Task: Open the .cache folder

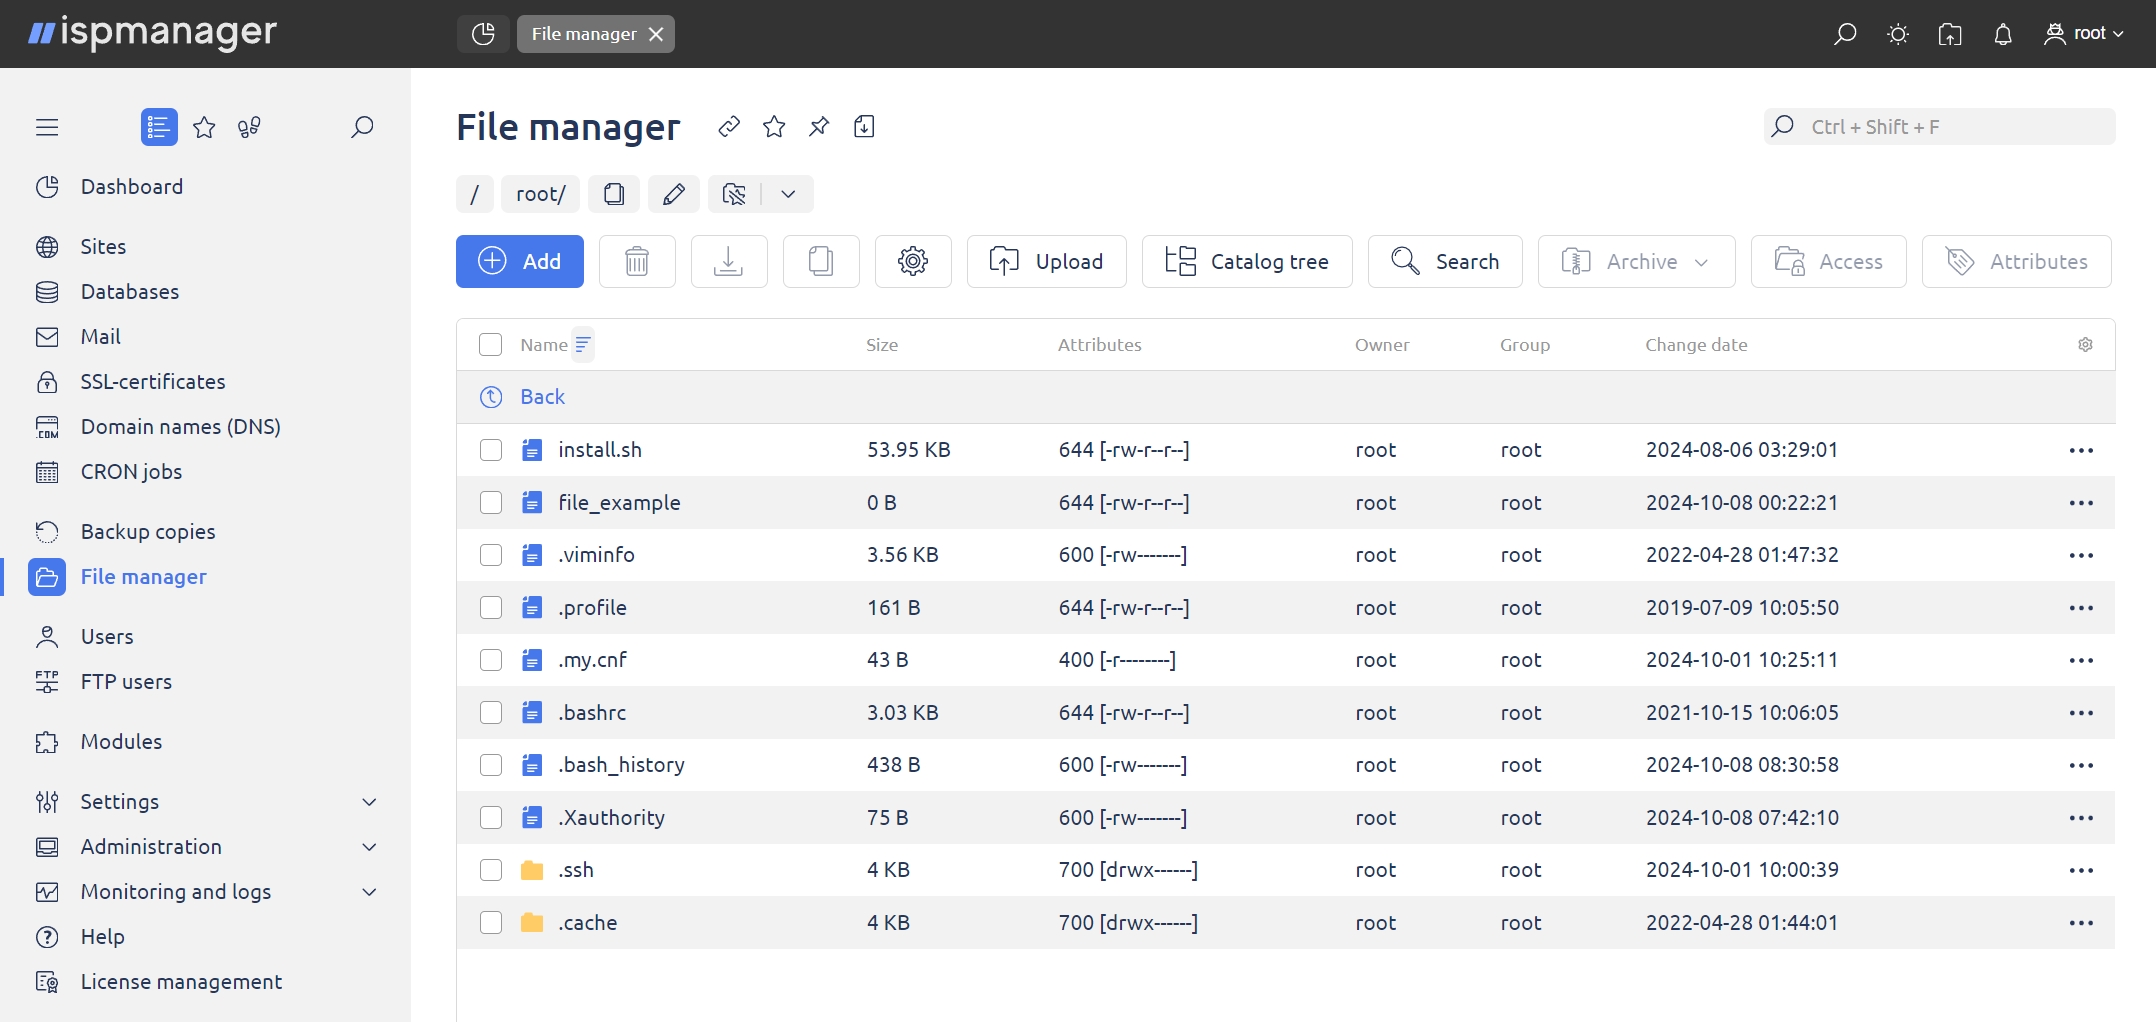Action: click(588, 923)
